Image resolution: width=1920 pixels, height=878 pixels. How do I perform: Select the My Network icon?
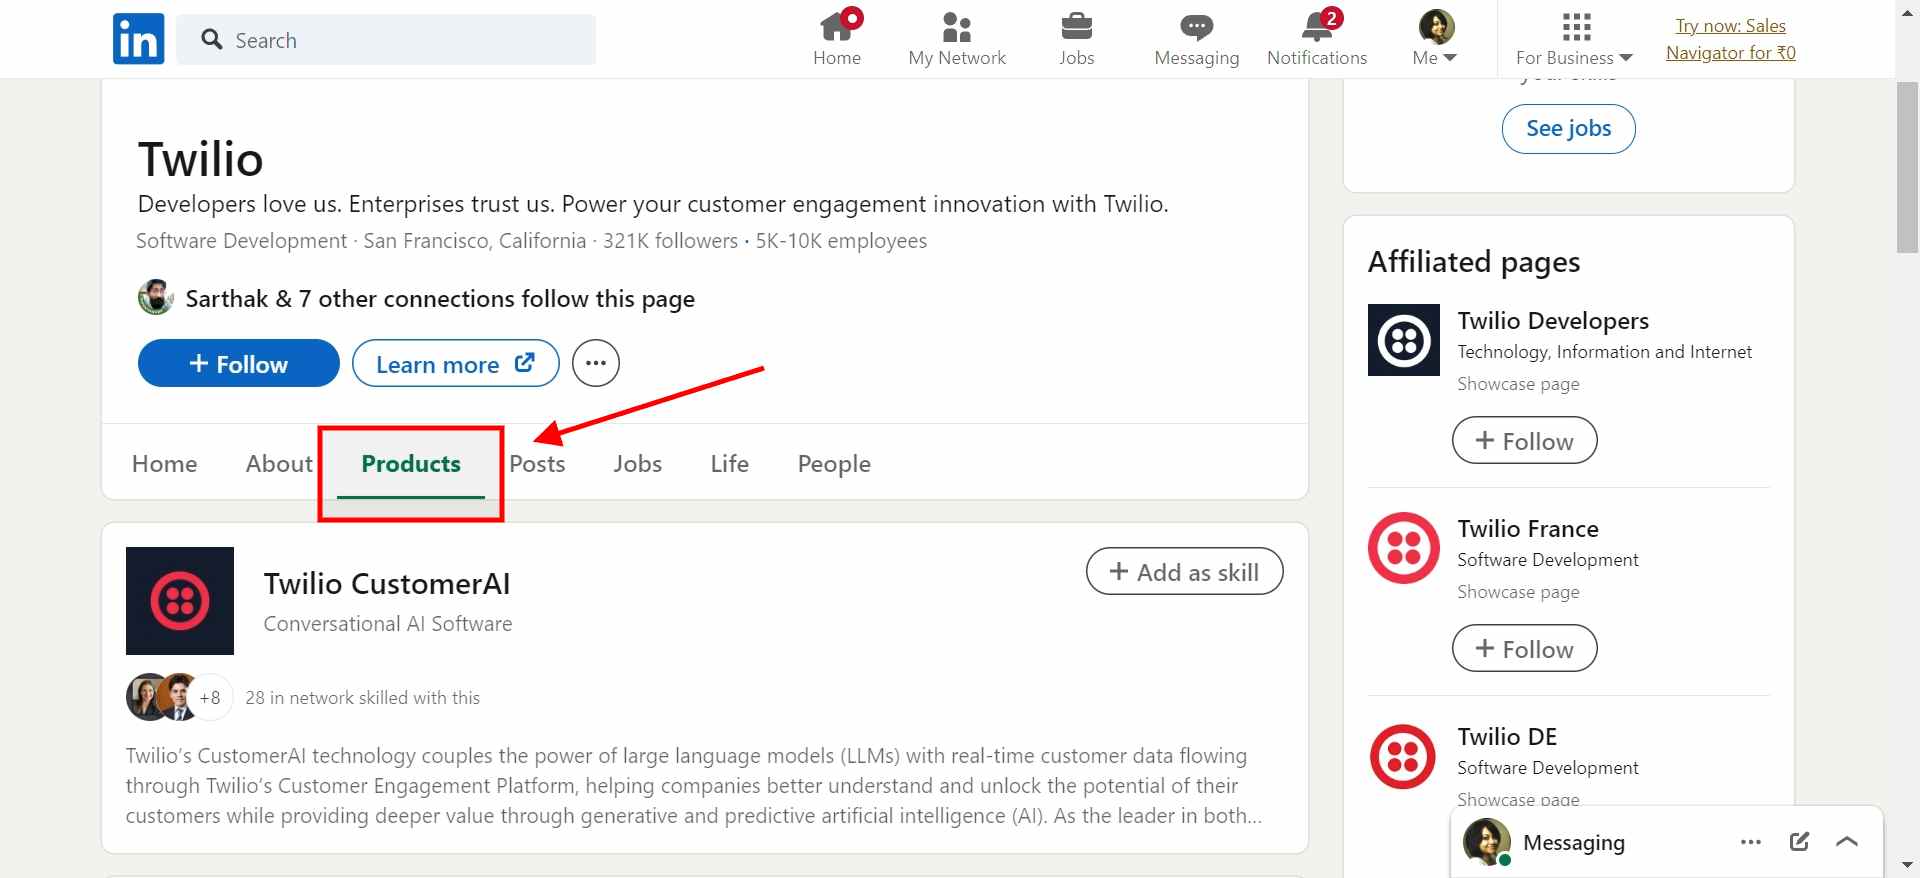(956, 28)
